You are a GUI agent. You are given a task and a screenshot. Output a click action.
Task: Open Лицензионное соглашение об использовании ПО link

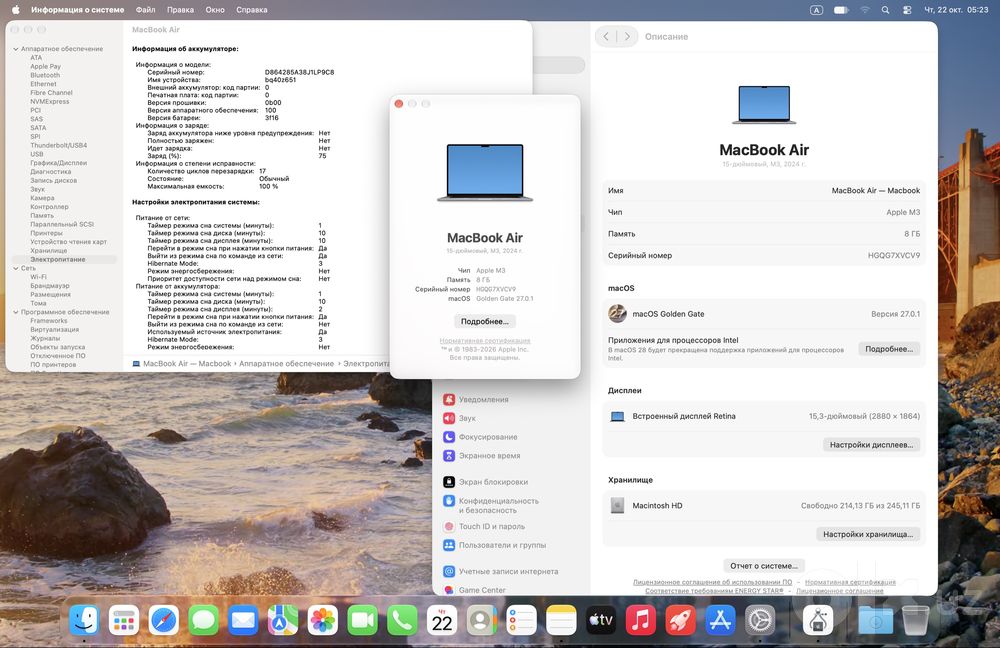tap(712, 582)
